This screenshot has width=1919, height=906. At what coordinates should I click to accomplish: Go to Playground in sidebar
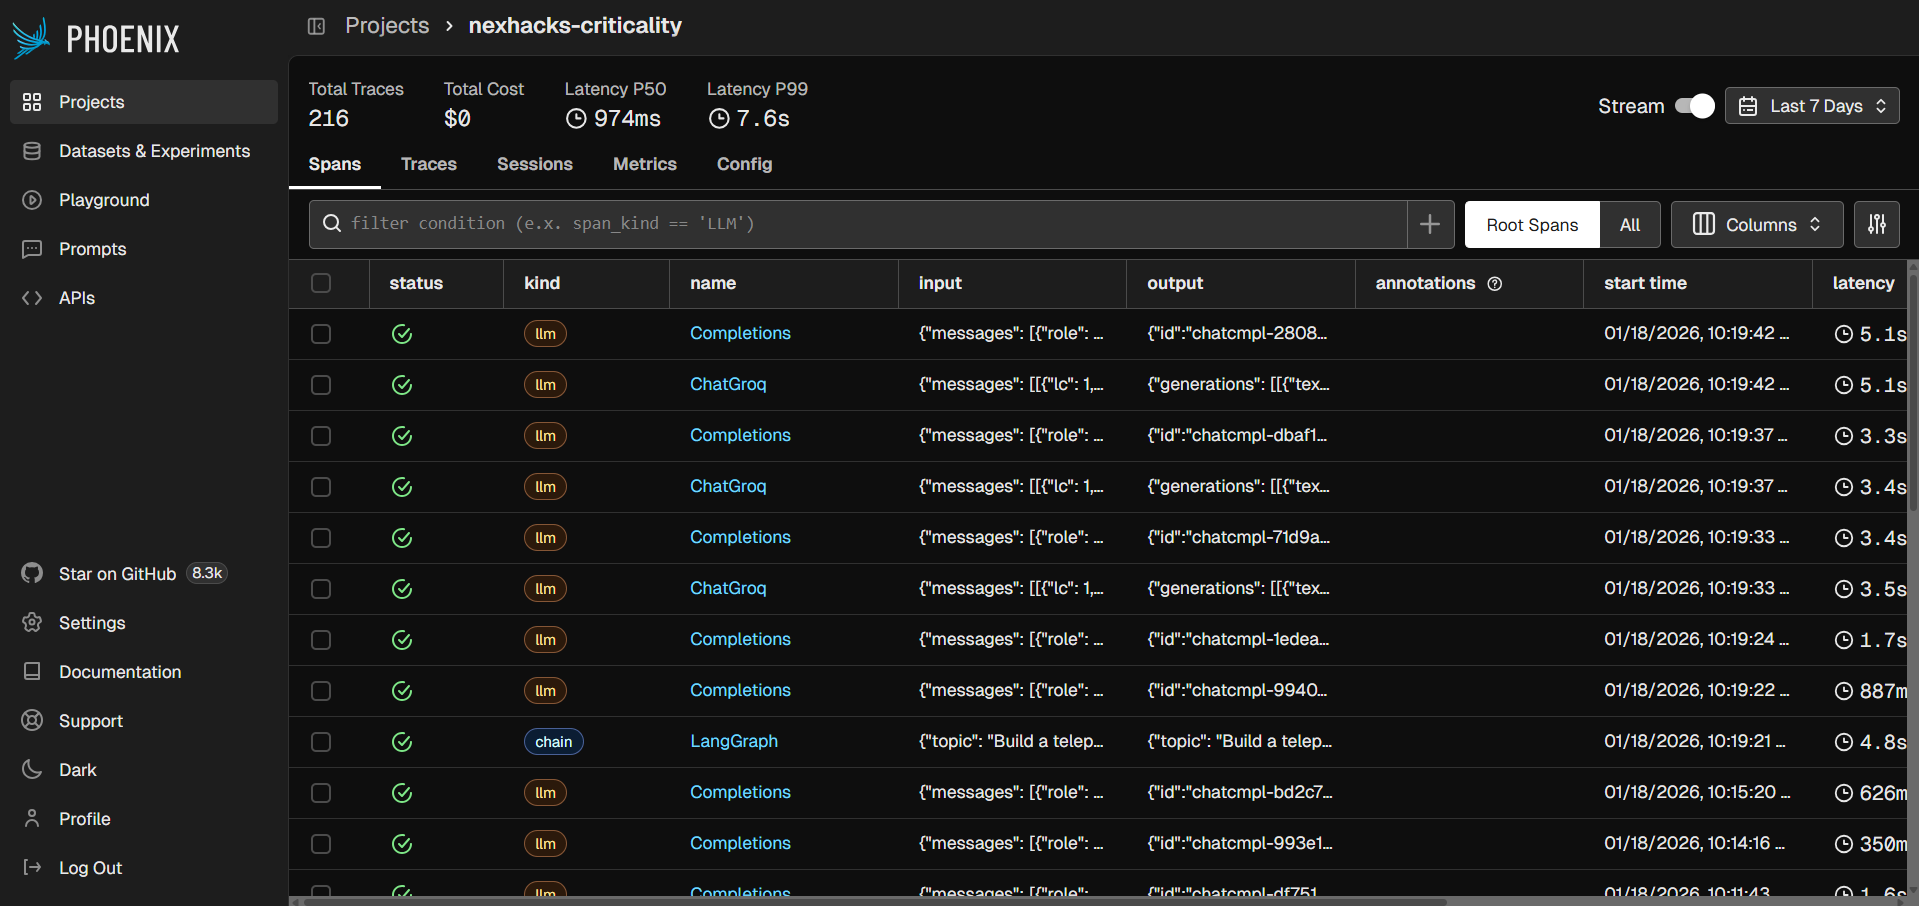[x=144, y=200]
